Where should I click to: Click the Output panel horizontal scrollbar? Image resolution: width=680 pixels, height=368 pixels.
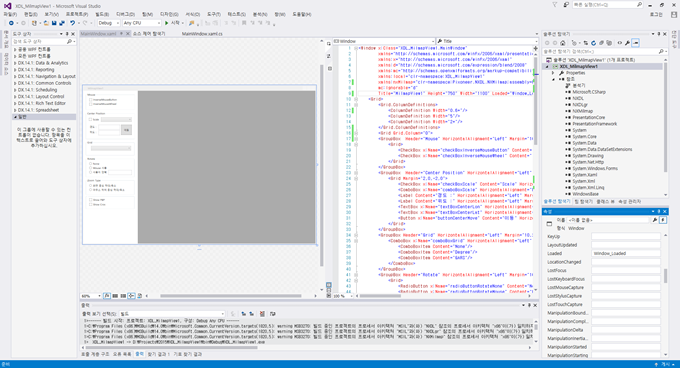pos(172,348)
